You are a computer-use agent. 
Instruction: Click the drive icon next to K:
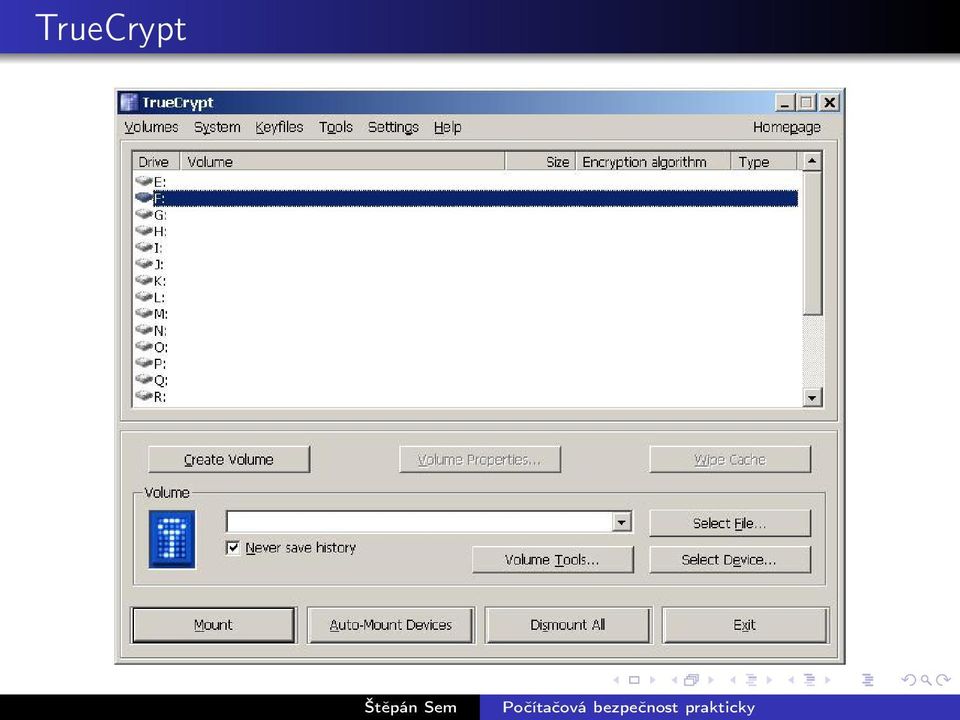tap(144, 280)
